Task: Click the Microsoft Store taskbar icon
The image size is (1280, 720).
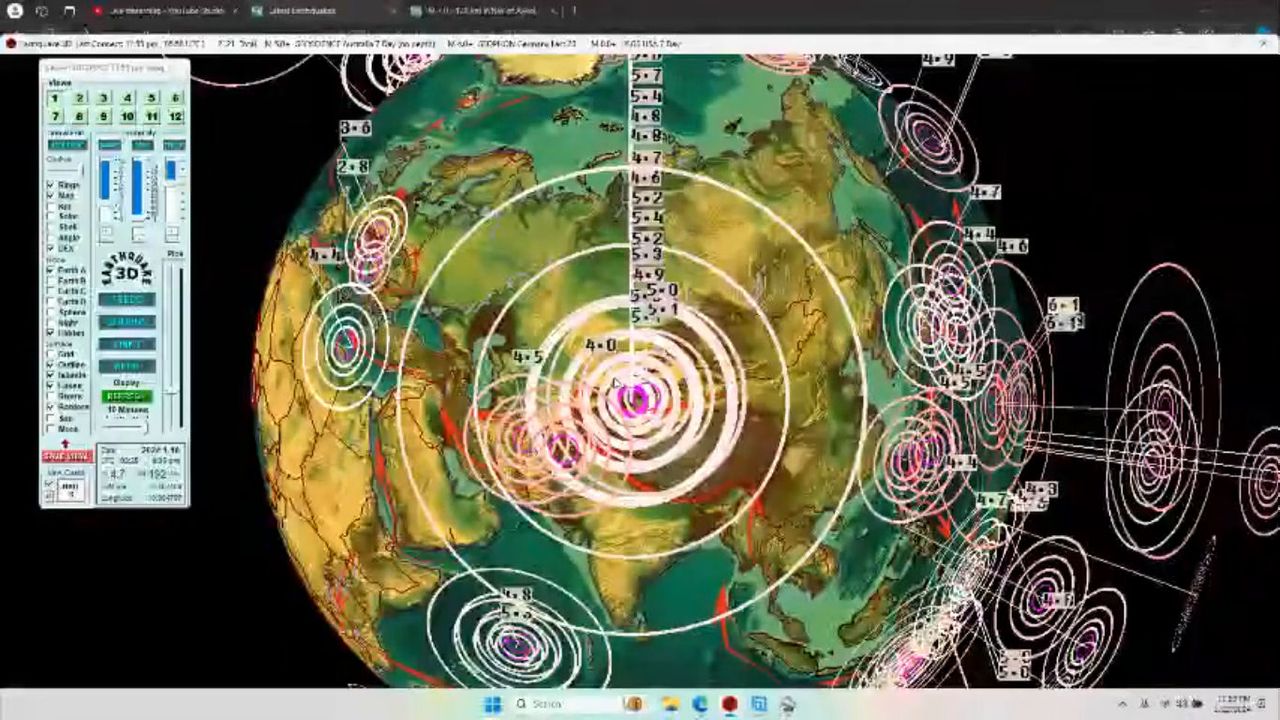Action: point(759,705)
